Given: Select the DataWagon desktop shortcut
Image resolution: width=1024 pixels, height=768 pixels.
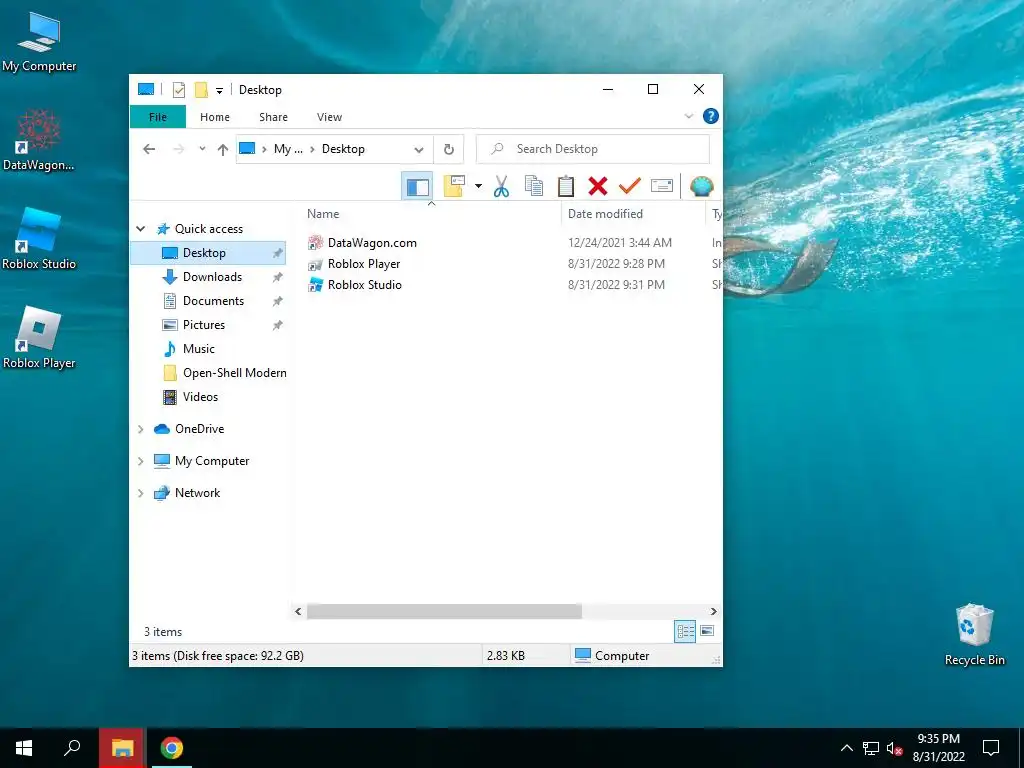Looking at the screenshot, I should 39,140.
